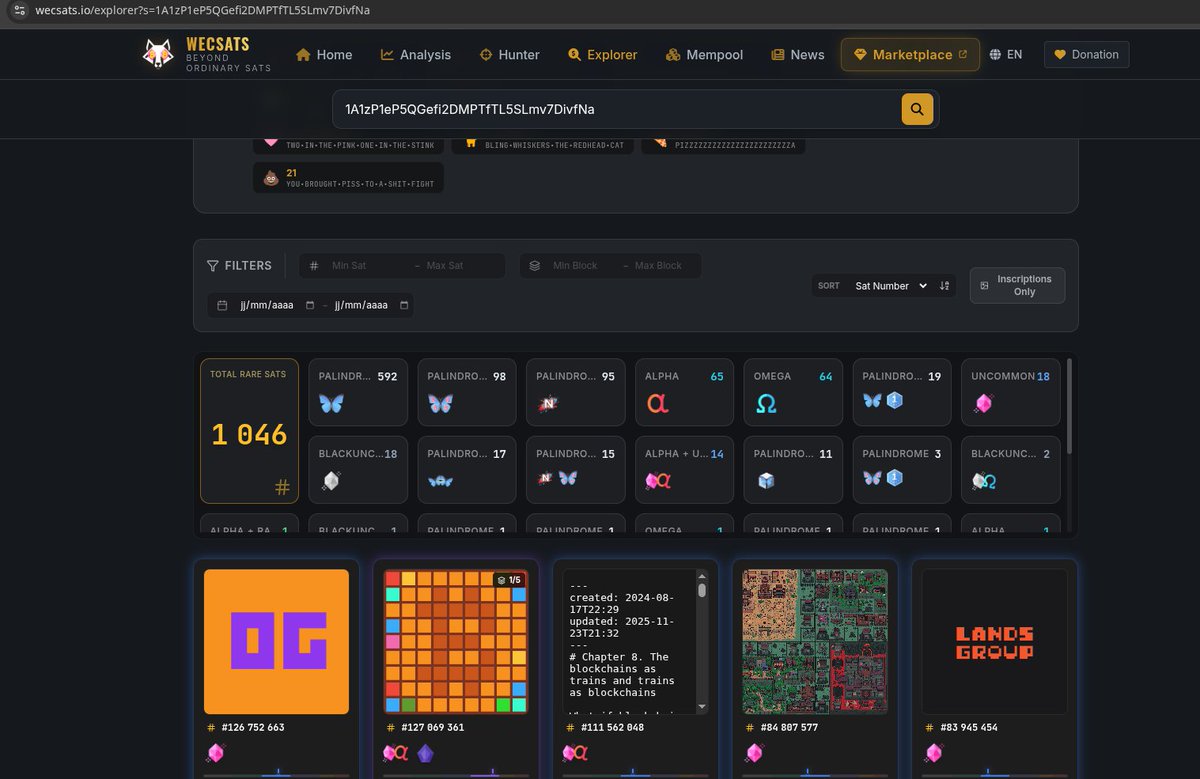Screen dimensions: 1200x779
Task: Click the browser site info icon
Action: [x=20, y=10]
